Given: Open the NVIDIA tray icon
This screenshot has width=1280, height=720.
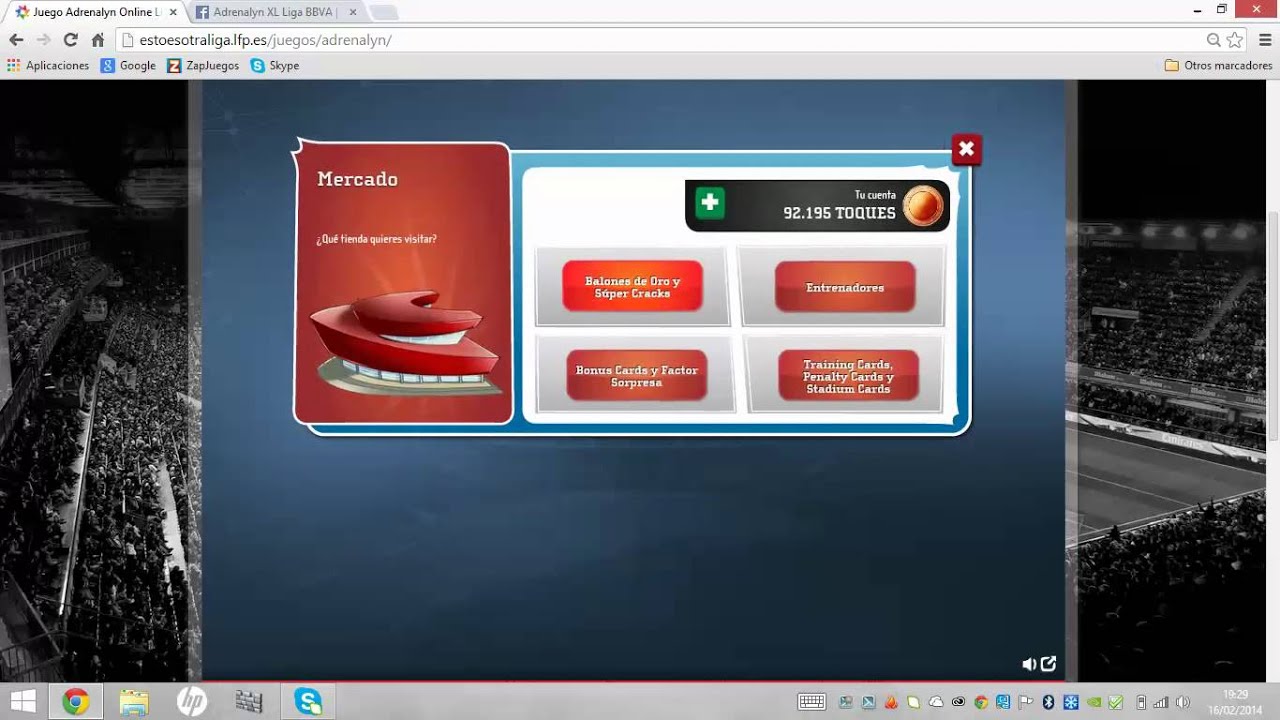Looking at the screenshot, I should click(x=1094, y=702).
